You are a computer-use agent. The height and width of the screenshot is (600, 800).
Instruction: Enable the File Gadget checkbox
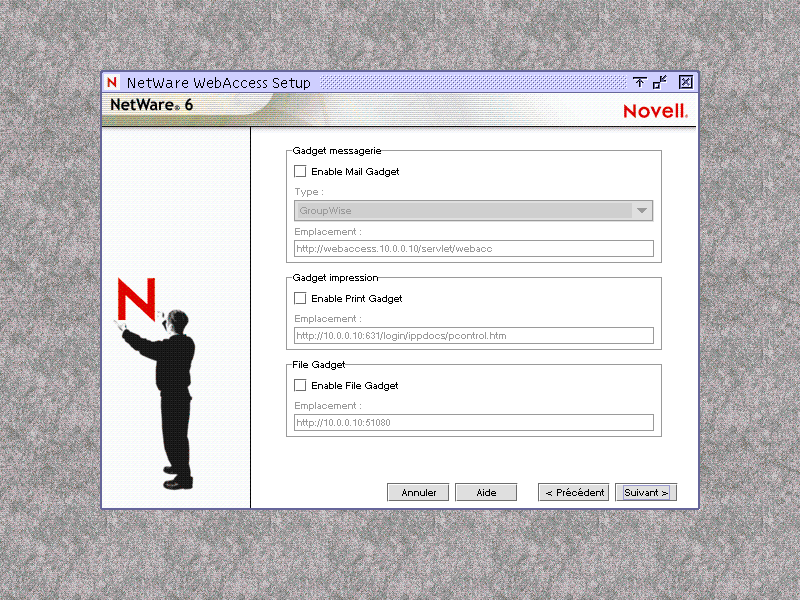coord(300,385)
